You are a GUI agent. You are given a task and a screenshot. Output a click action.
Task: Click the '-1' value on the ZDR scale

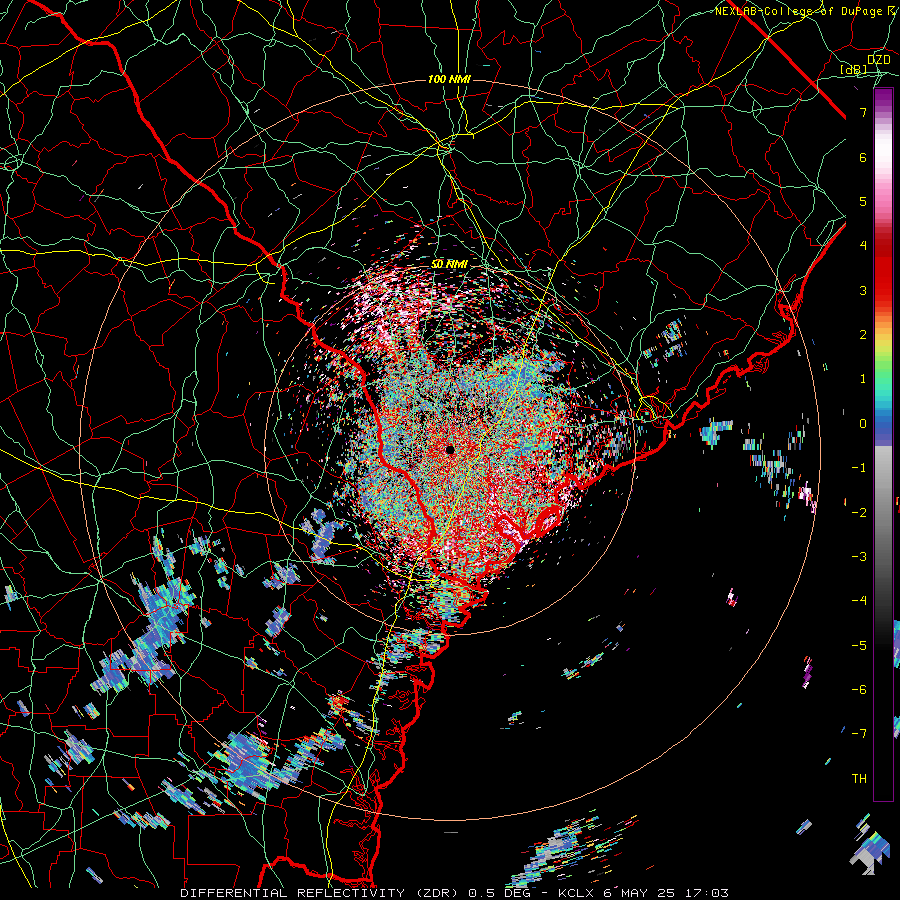859,468
